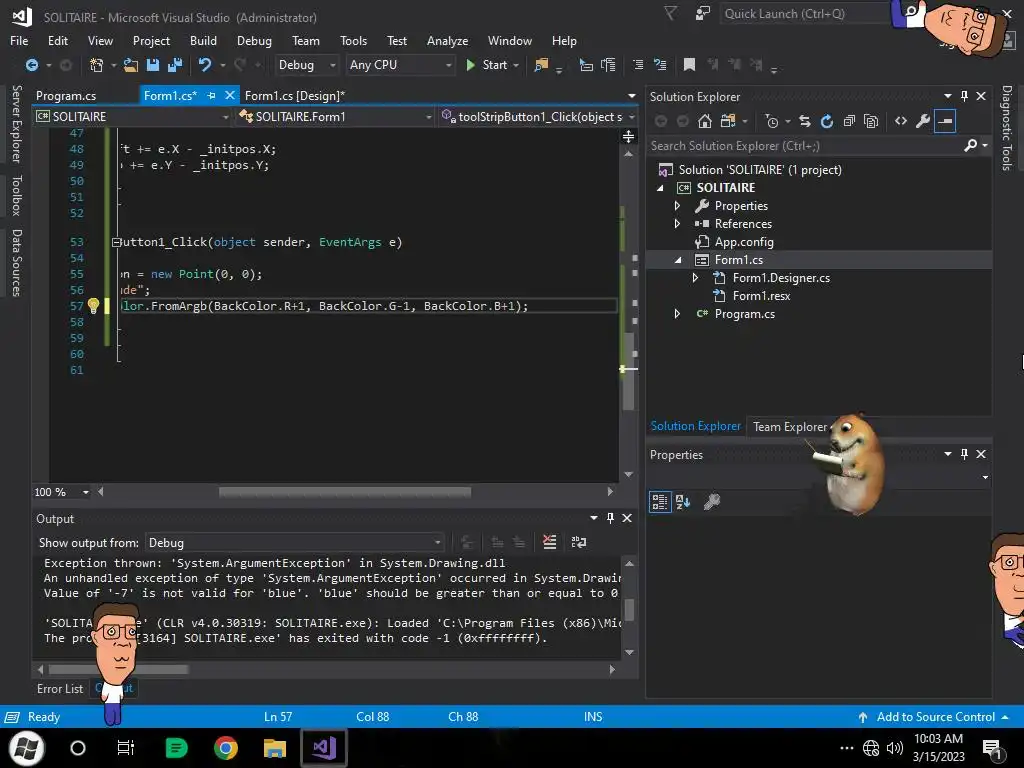This screenshot has width=1024, height=768.
Task: Open the Server Explorer side tab
Action: coord(16,124)
